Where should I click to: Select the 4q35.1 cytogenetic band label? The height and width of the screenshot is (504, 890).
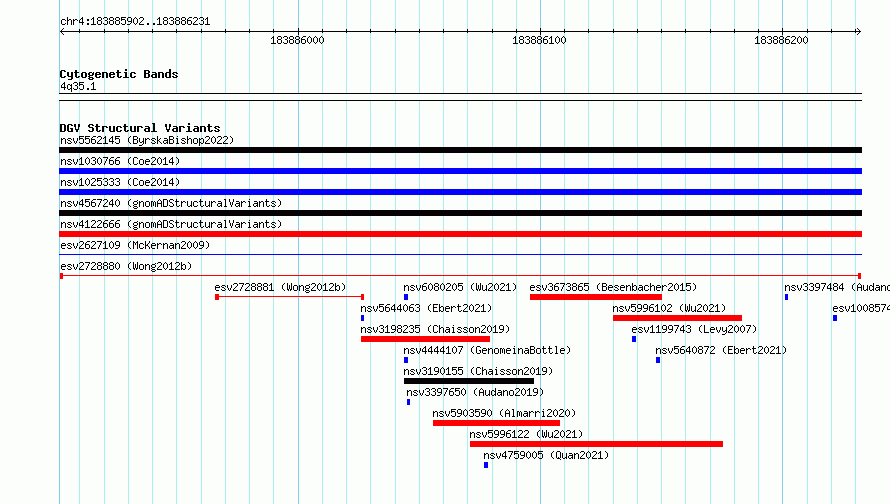pyautogui.click(x=78, y=86)
